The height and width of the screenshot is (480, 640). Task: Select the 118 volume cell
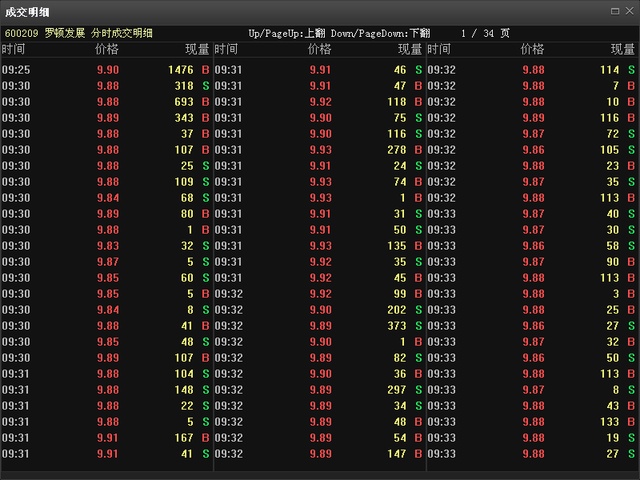[397, 102]
